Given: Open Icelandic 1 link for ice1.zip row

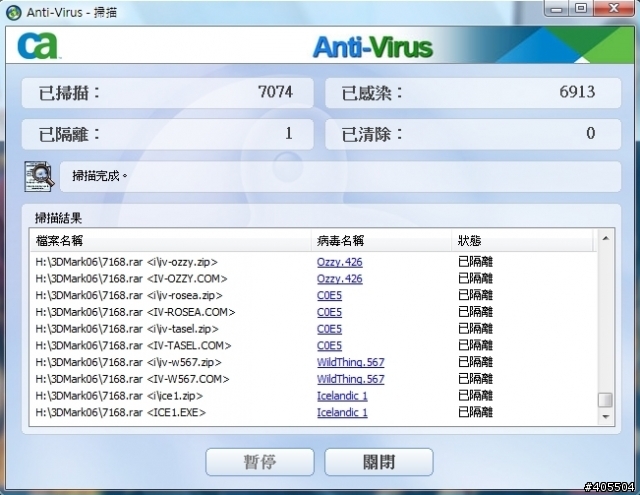Looking at the screenshot, I should [x=342, y=396].
